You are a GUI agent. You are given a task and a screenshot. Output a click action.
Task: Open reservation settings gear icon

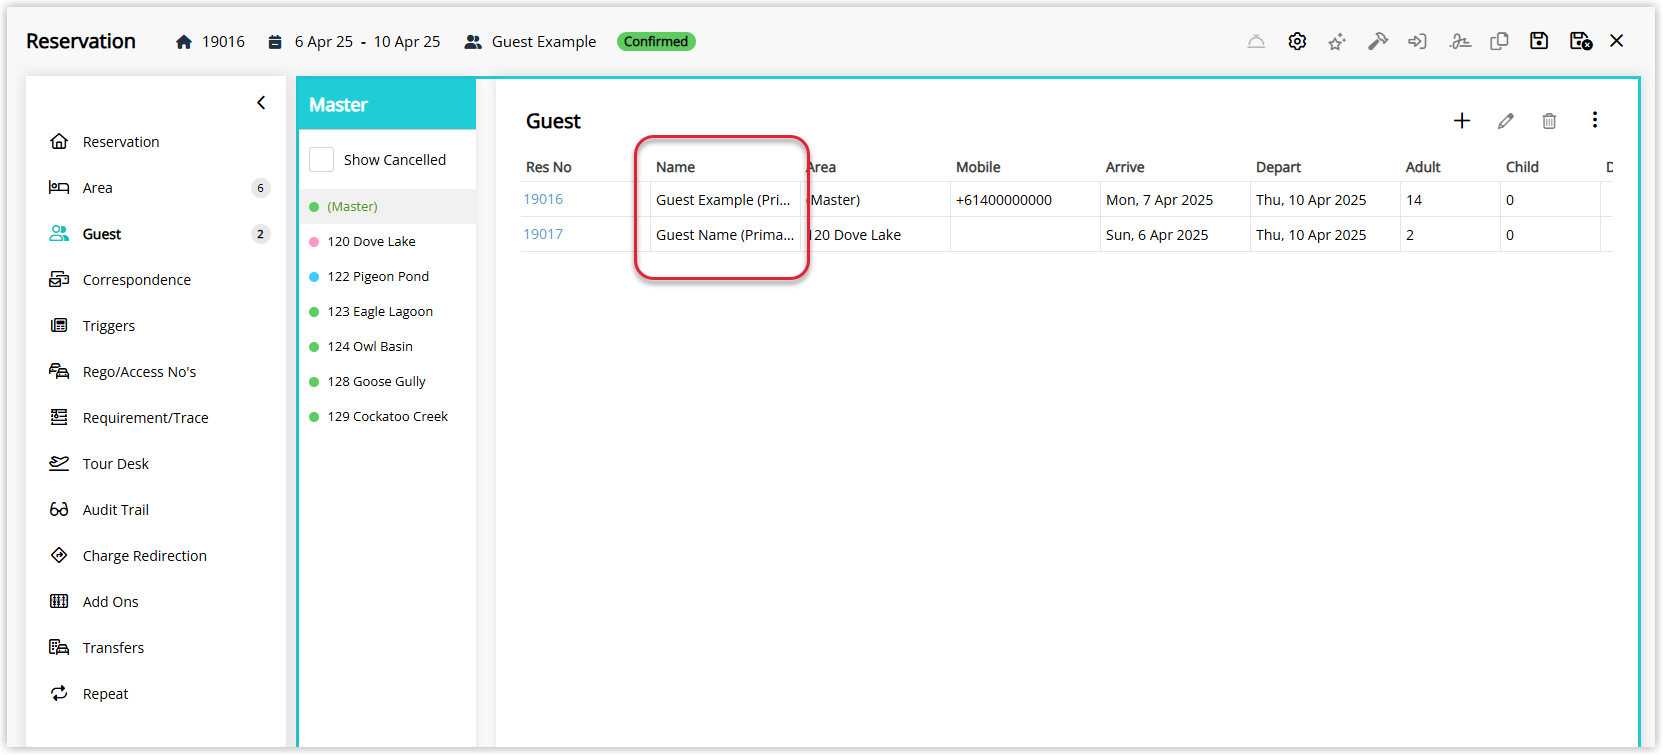1297,41
